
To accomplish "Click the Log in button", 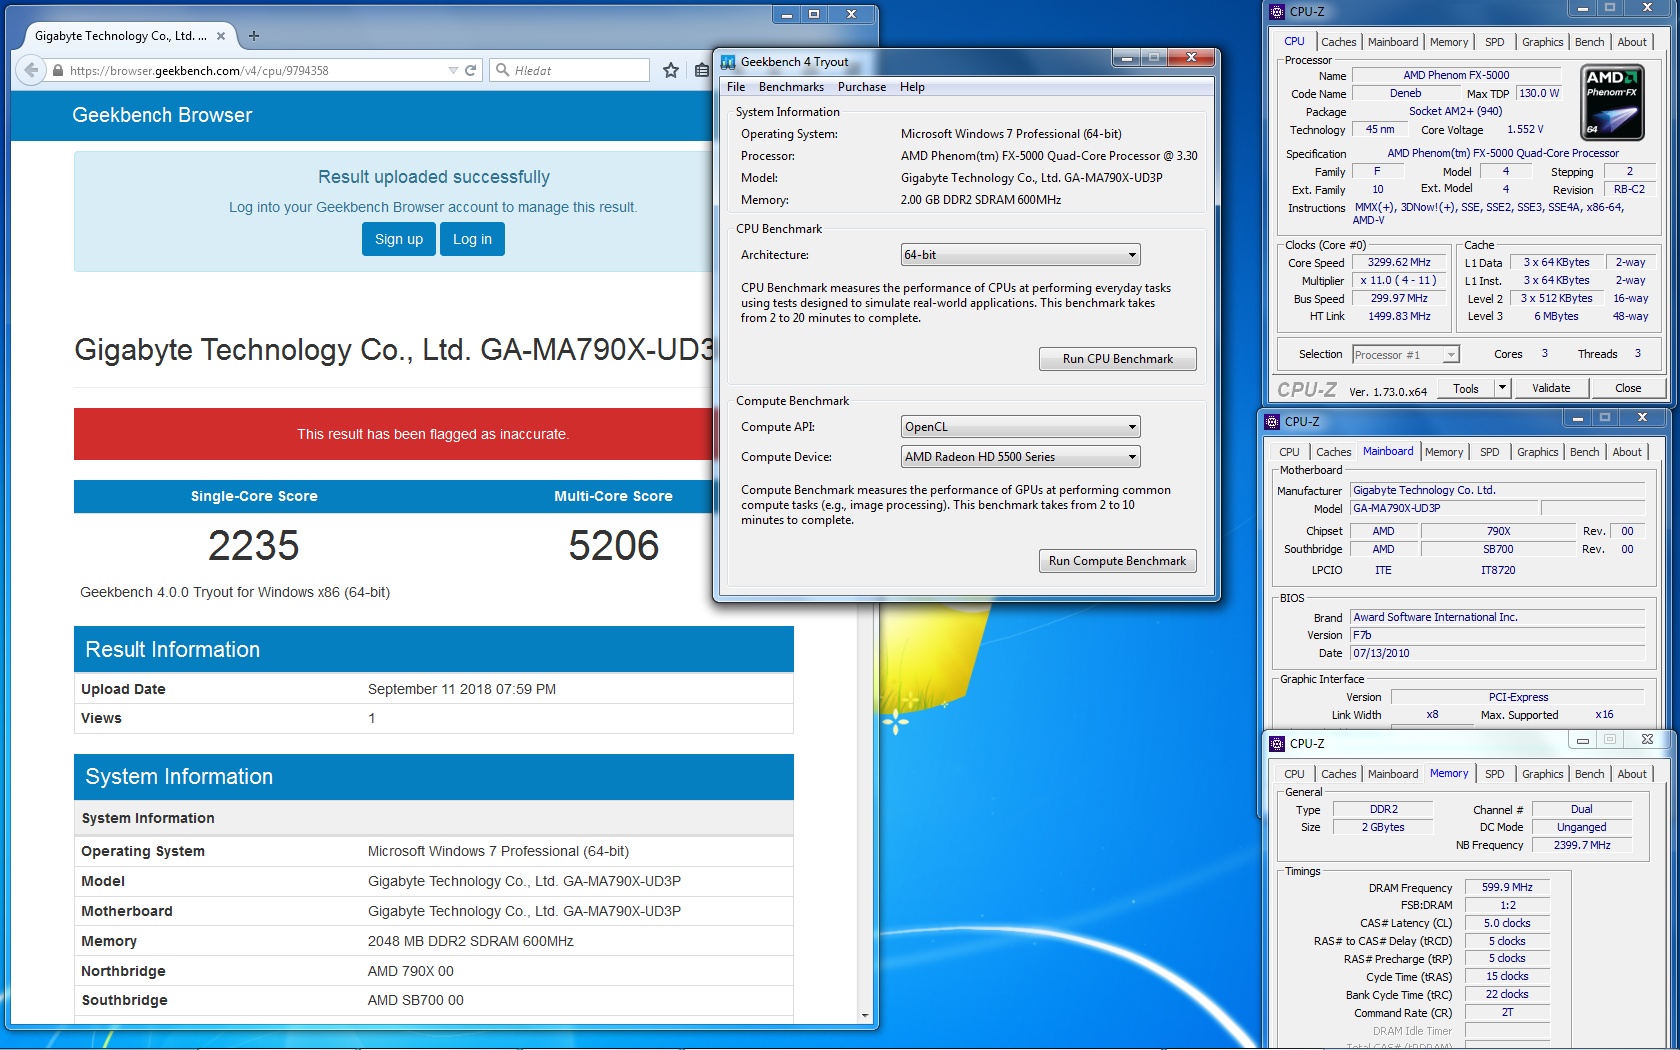I will [472, 239].
